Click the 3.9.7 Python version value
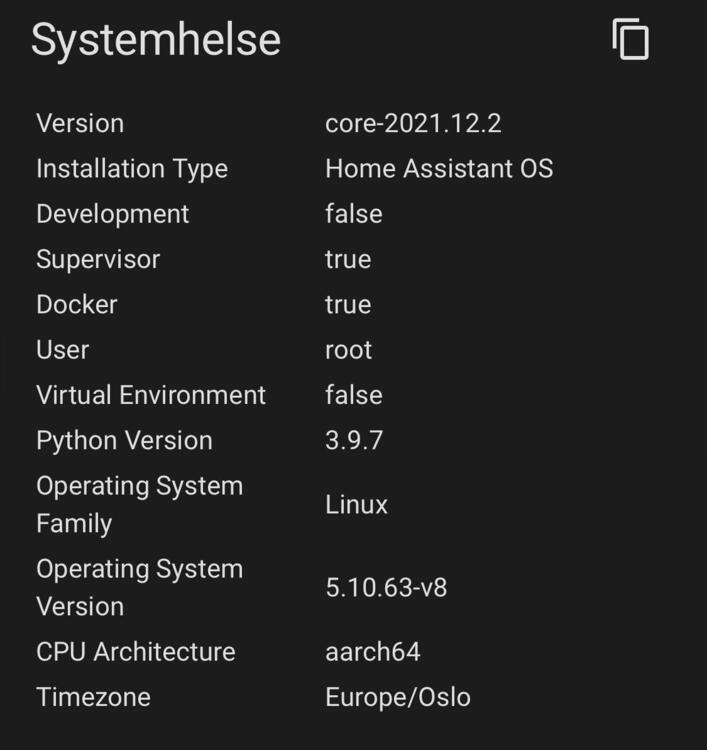Screen dimensions: 707x750 [353, 440]
